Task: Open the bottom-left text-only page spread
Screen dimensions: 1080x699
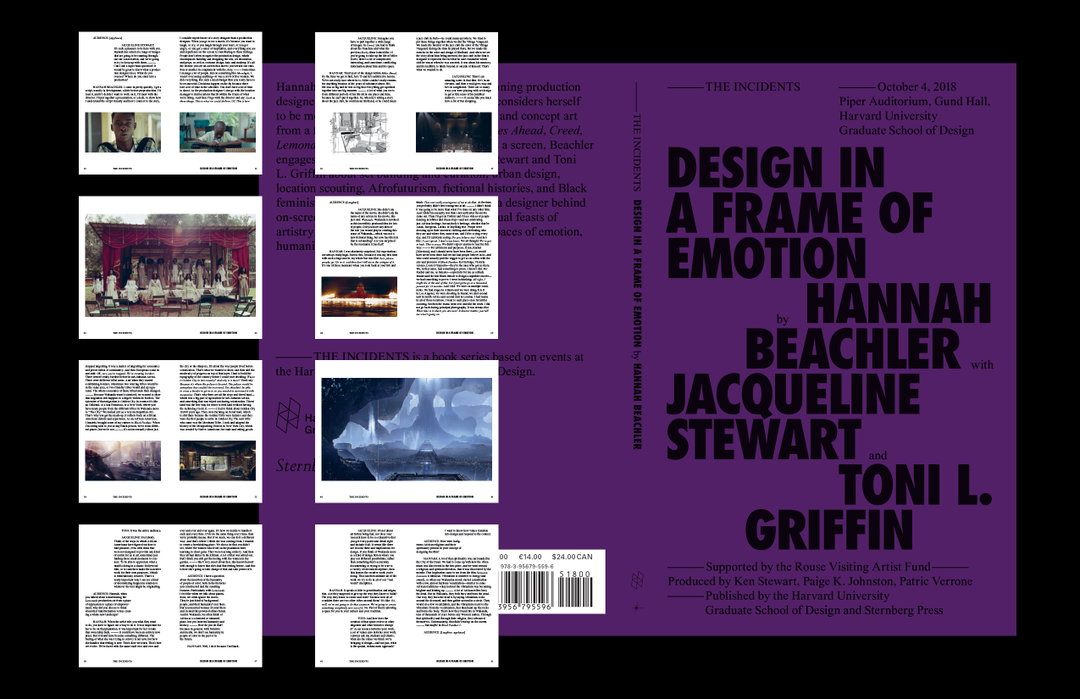Action: click(170, 596)
